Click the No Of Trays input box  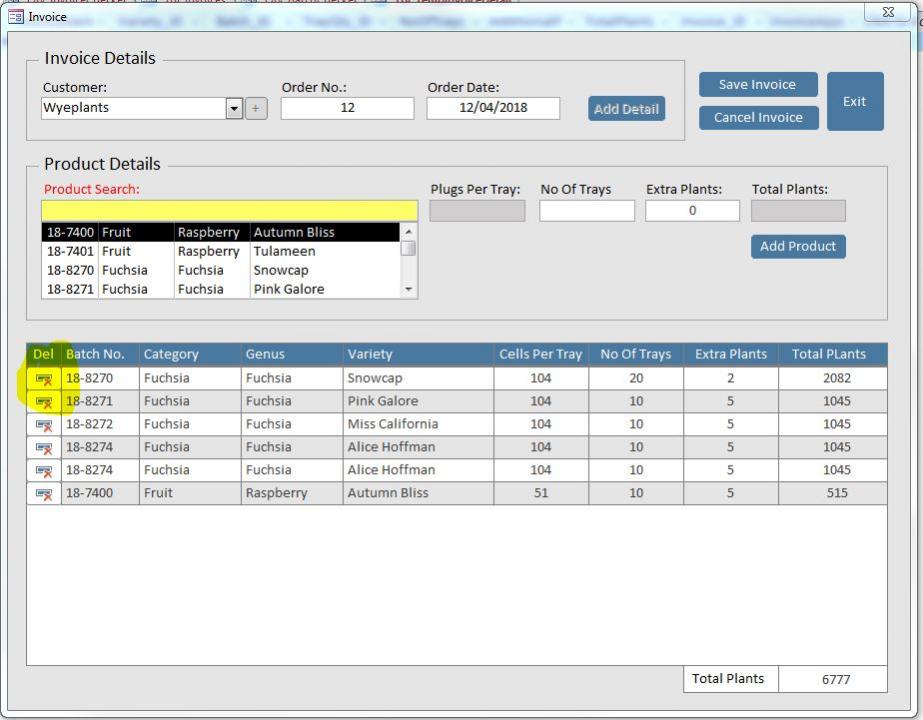click(586, 211)
